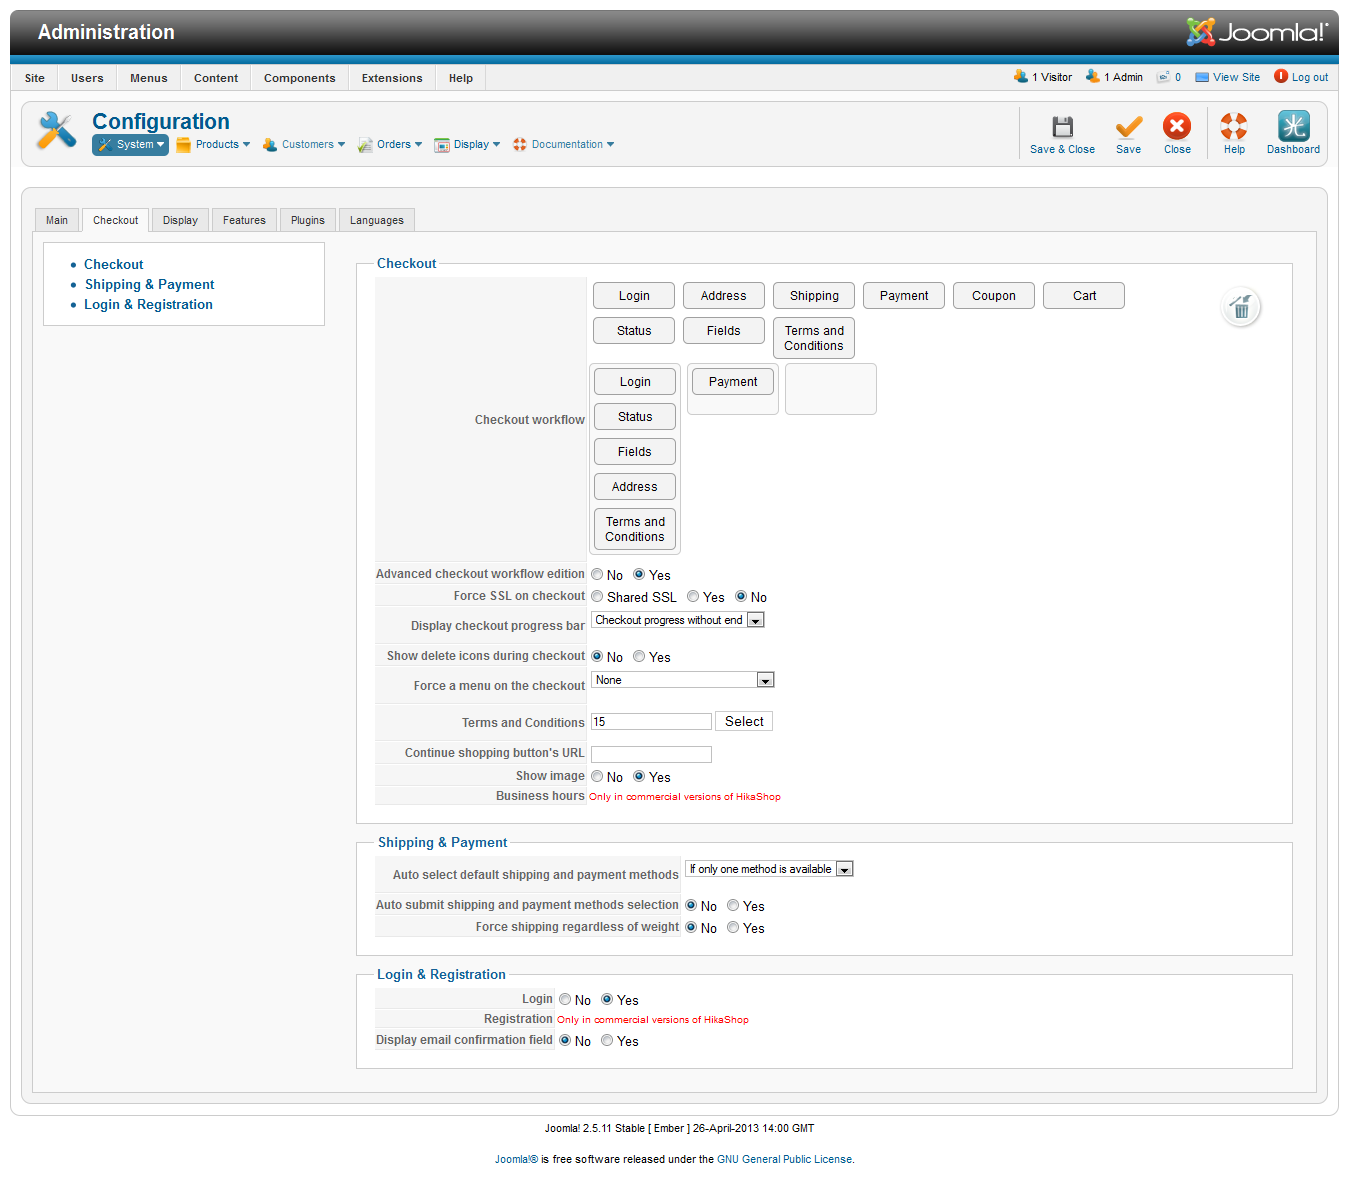Click the View Site monitor icon

(1202, 77)
